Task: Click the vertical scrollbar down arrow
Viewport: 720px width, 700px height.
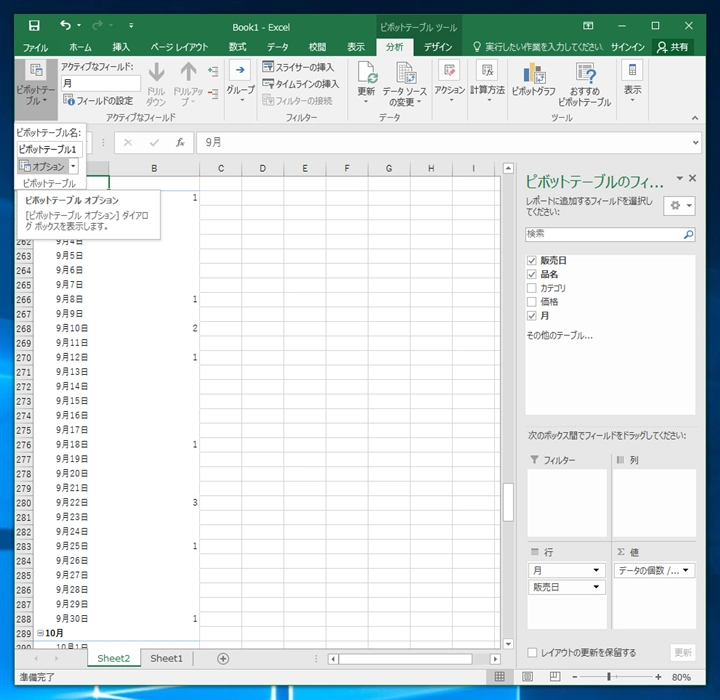Action: coord(508,644)
